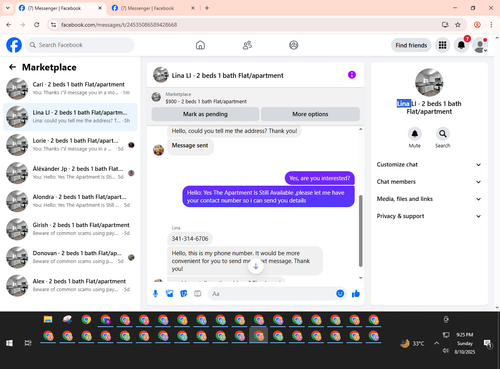Open the Lorie conversation
This screenshot has width=500, height=369.
70,145
